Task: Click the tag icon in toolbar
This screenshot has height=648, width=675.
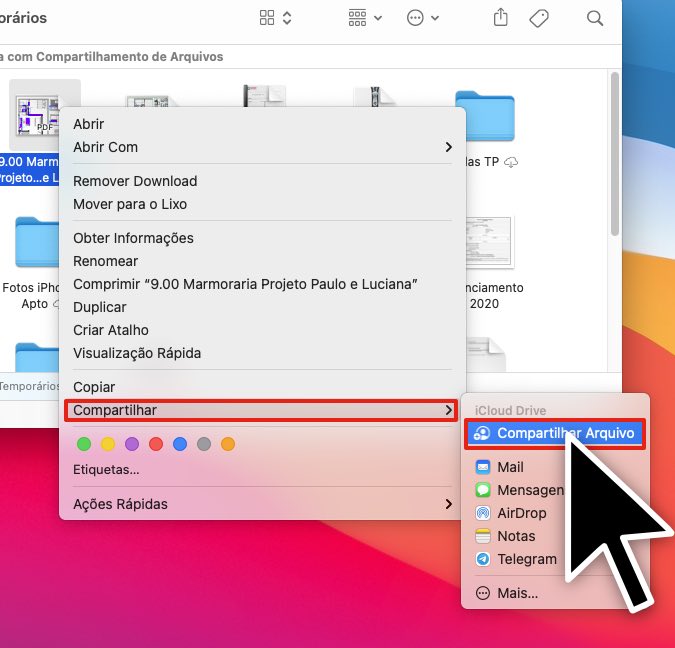Action: (539, 18)
